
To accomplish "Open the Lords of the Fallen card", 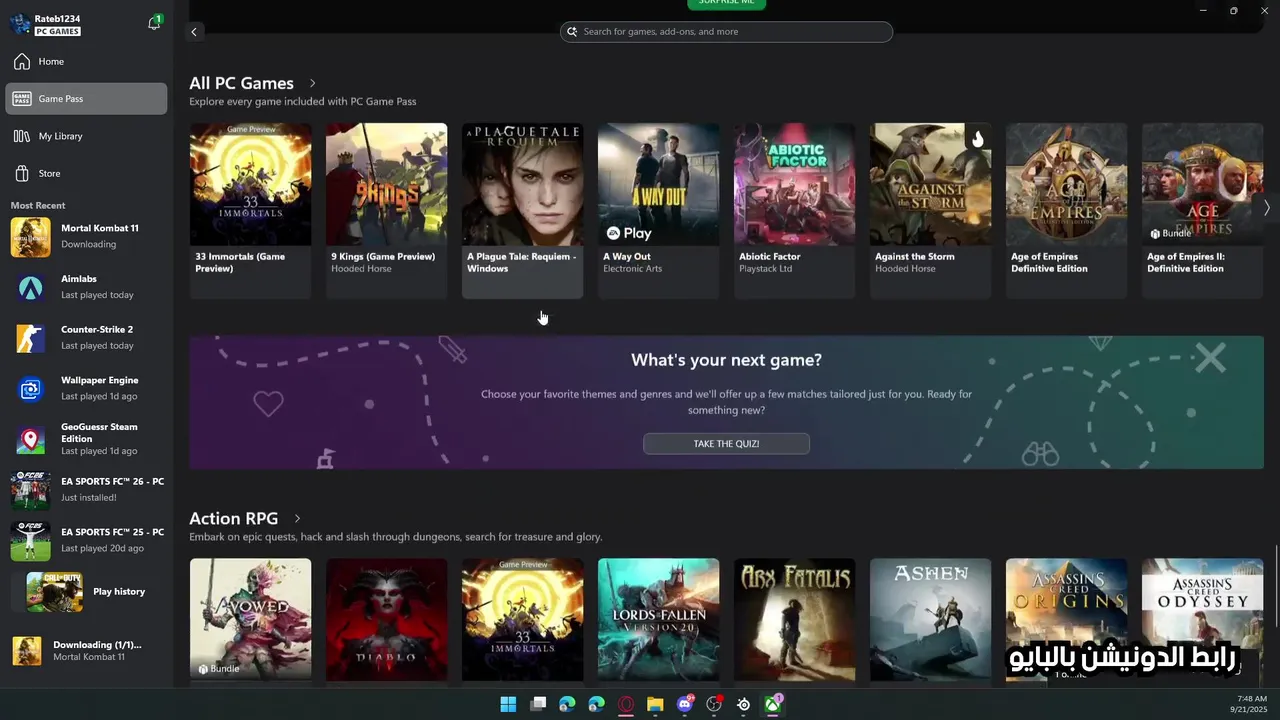I will tap(658, 620).
